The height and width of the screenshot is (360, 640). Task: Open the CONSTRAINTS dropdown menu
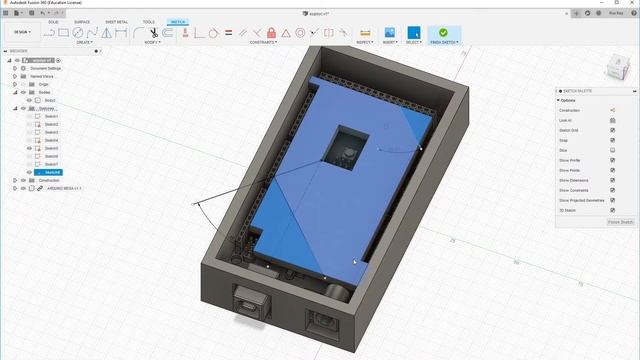[x=263, y=42]
